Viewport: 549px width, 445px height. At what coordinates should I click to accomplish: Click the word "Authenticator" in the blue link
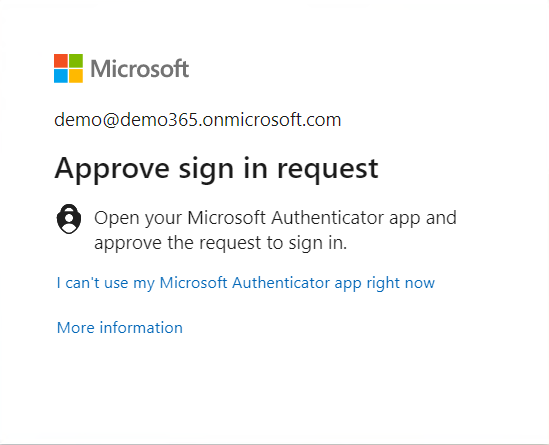pos(281,283)
